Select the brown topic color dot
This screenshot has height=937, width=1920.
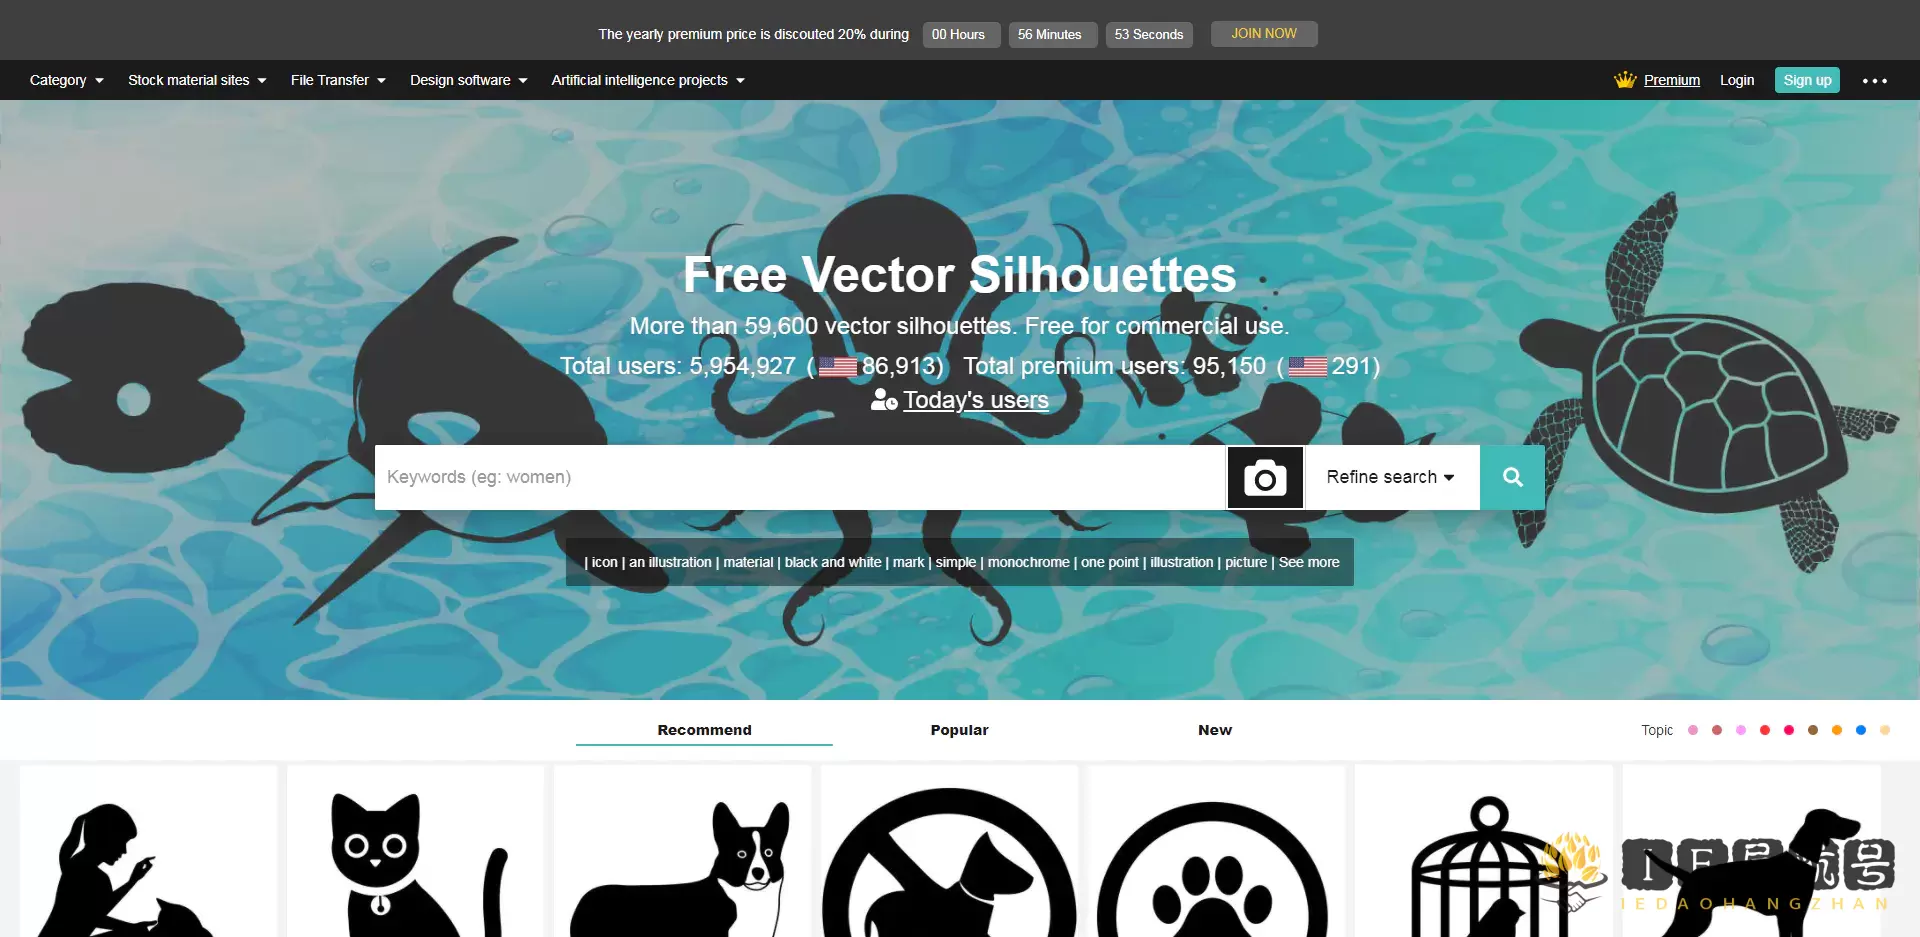1813,730
